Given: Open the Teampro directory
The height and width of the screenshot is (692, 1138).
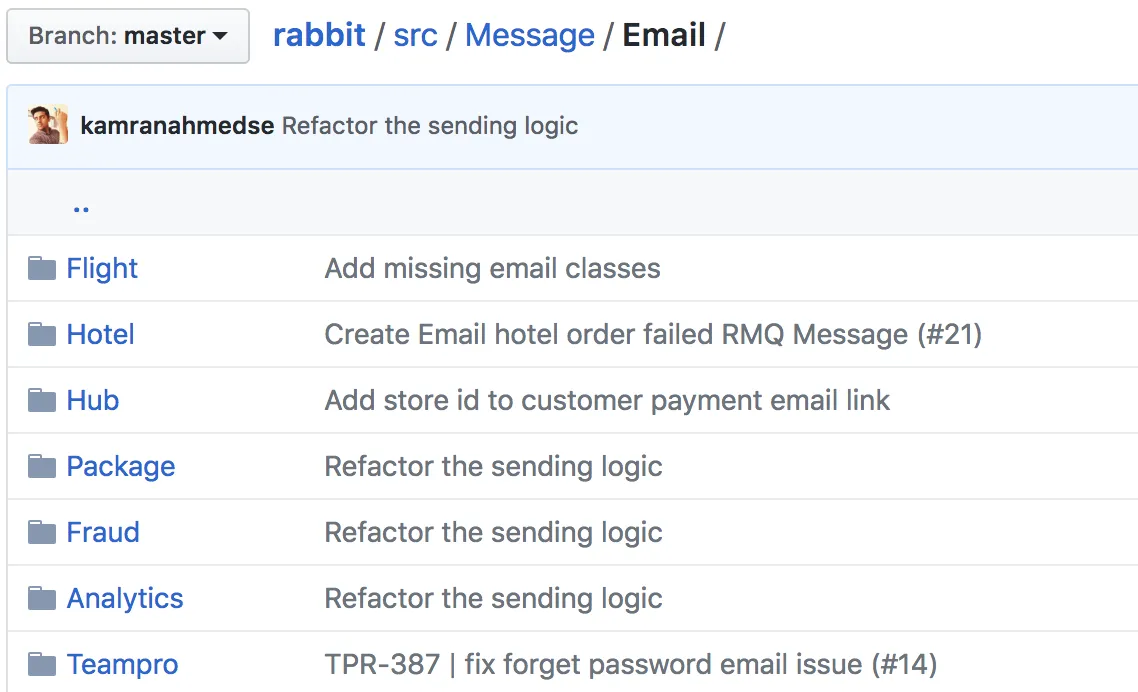Looking at the screenshot, I should pyautogui.click(x=122, y=663).
